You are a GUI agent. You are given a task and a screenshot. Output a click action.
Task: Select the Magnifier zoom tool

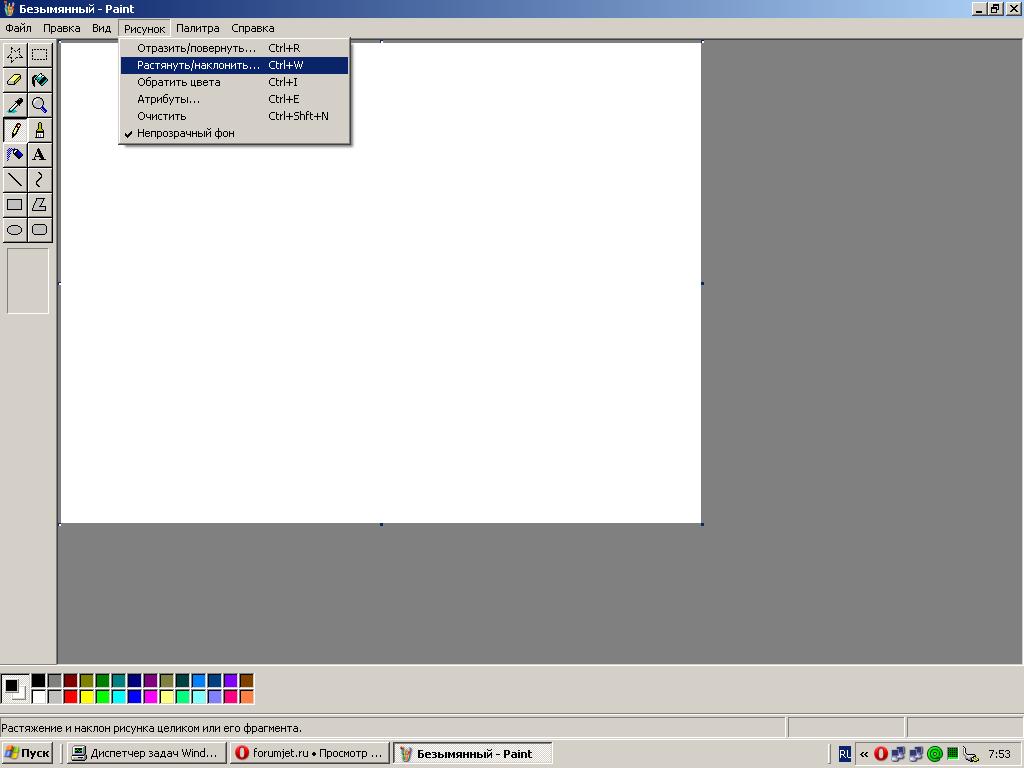click(x=39, y=105)
